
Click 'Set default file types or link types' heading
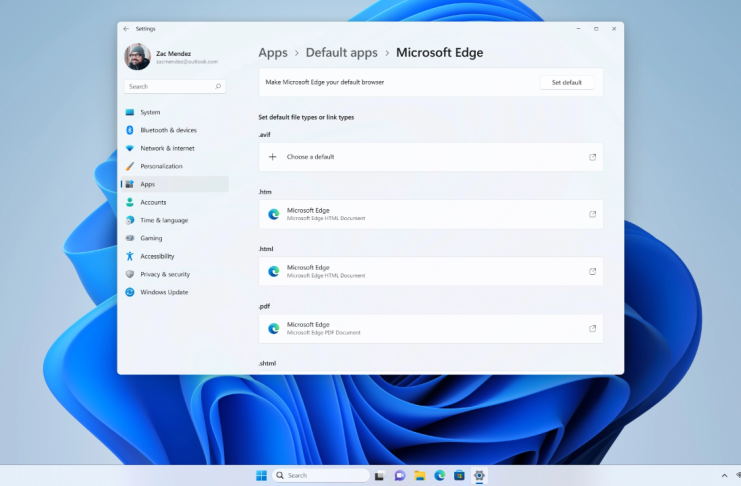click(306, 117)
